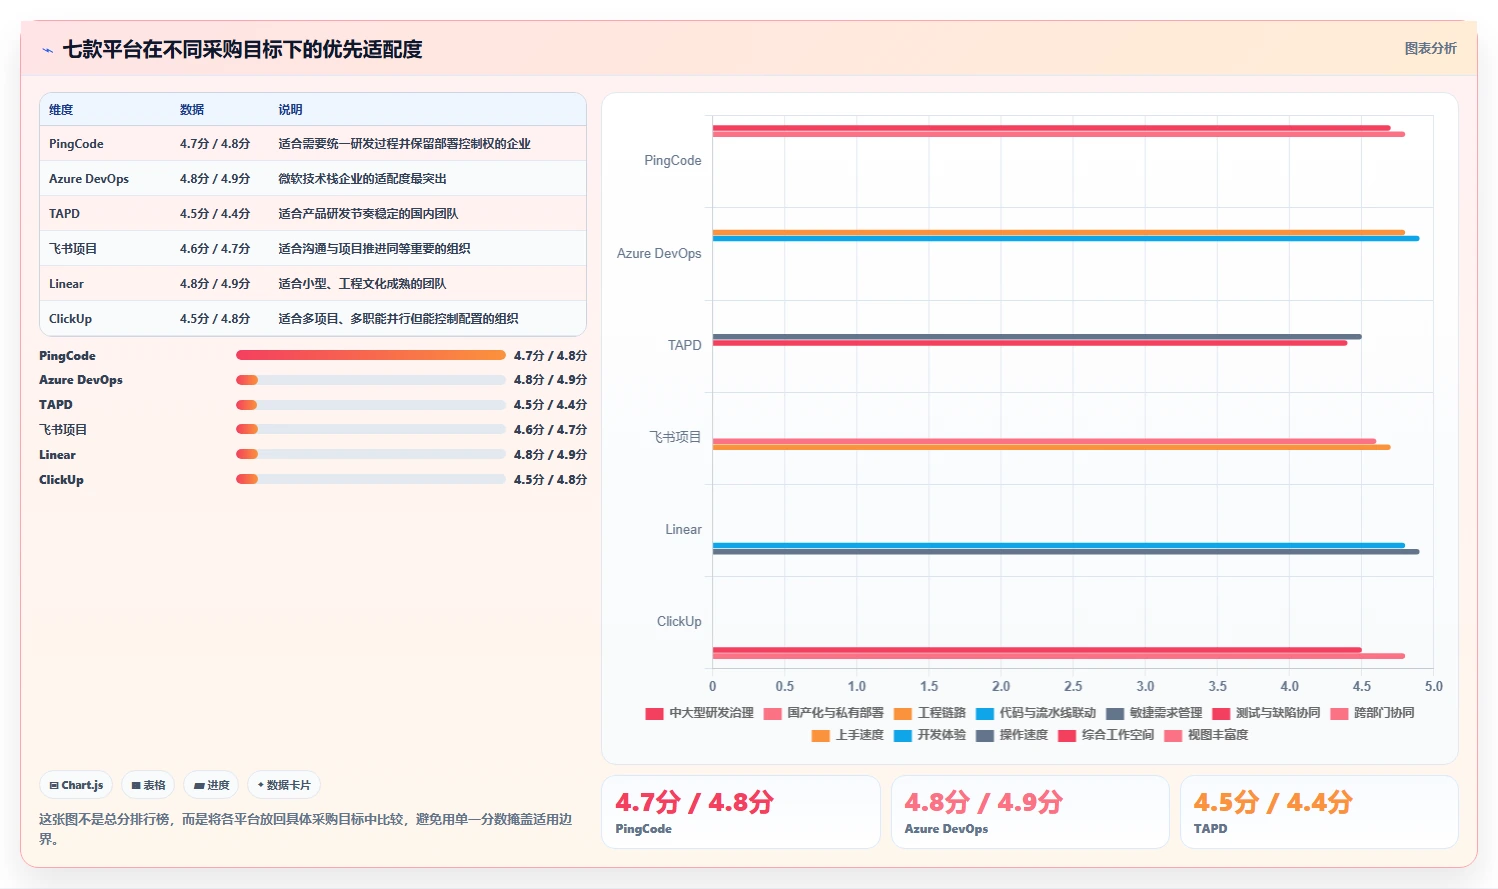Click the gray TAPD chart bar
The height and width of the screenshot is (889, 1498).
pyautogui.click(x=1037, y=337)
